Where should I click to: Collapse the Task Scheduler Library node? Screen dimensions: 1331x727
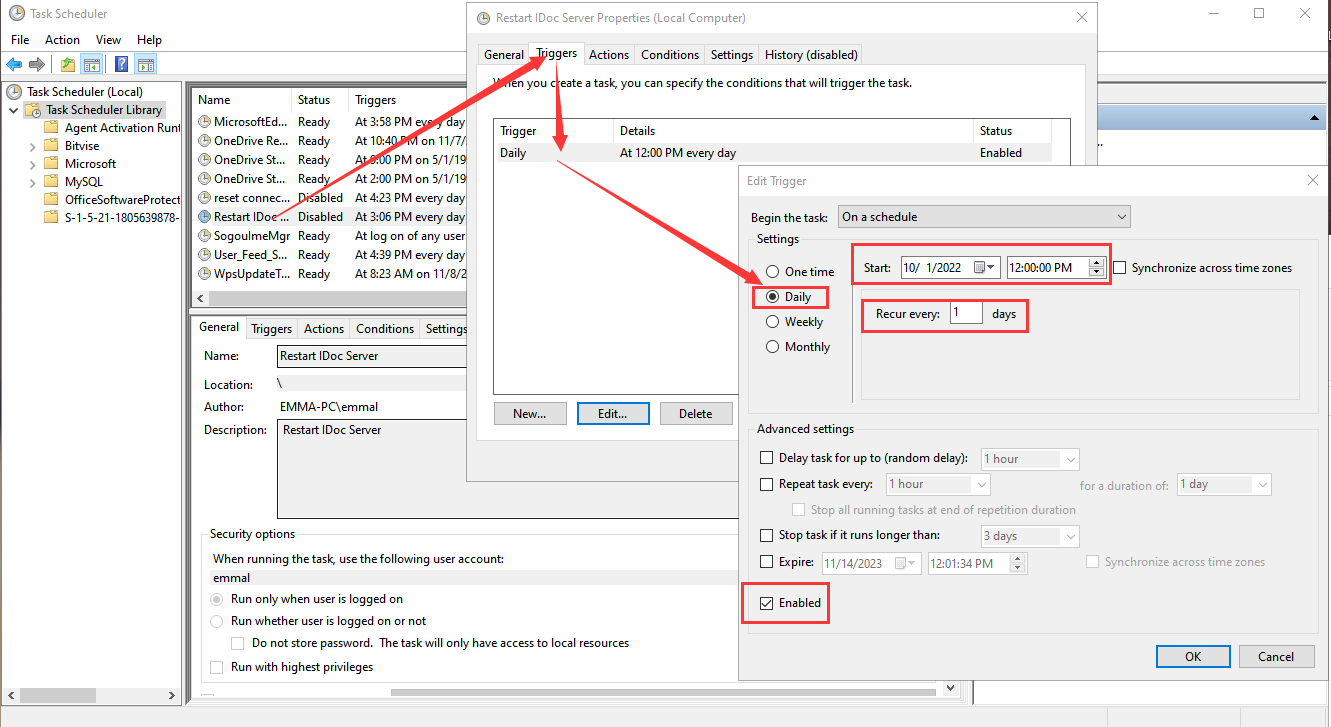coord(13,110)
